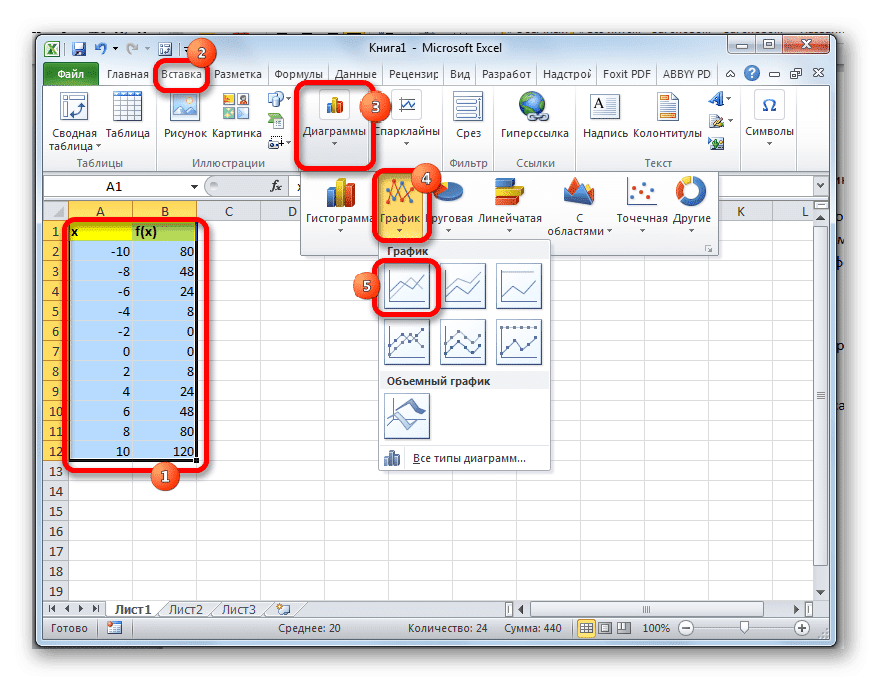This screenshot has width=876, height=681.
Task: Open the Гистограмма column chart dropdown
Action: [x=340, y=230]
